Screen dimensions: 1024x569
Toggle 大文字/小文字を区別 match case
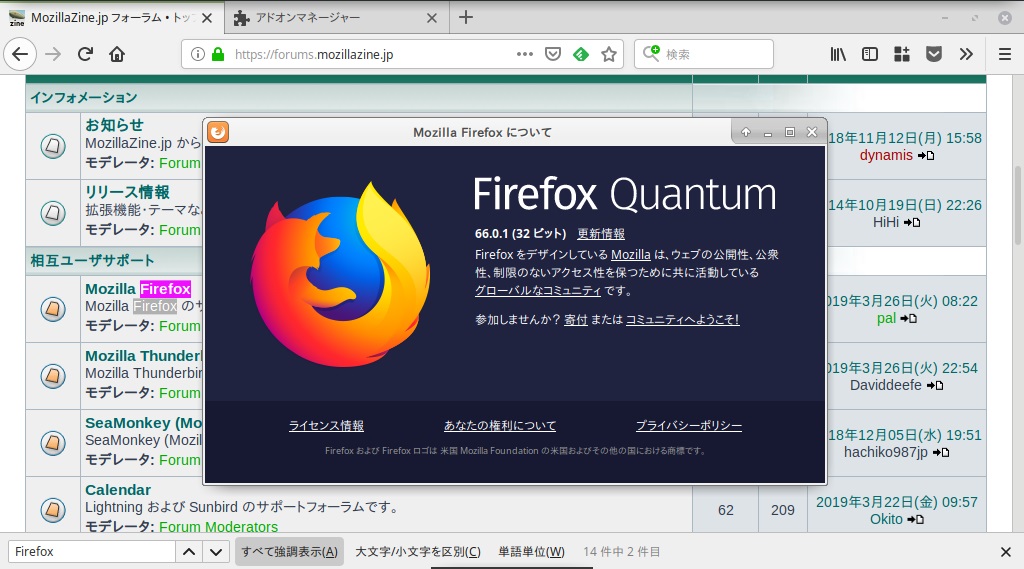point(418,552)
